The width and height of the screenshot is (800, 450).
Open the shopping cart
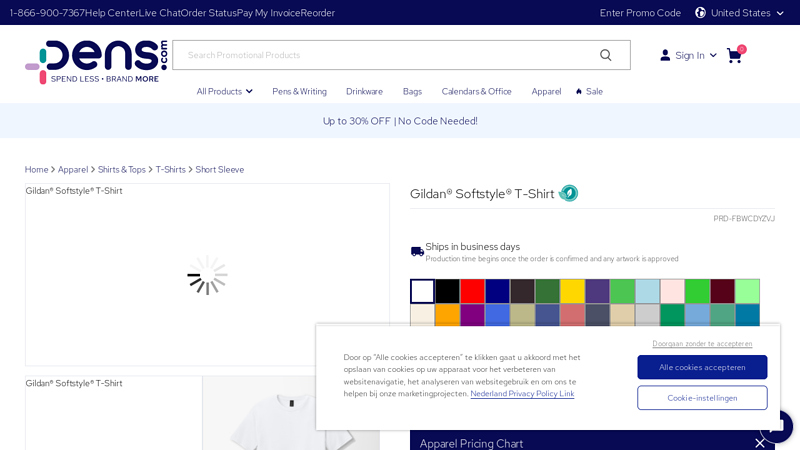pyautogui.click(x=735, y=55)
